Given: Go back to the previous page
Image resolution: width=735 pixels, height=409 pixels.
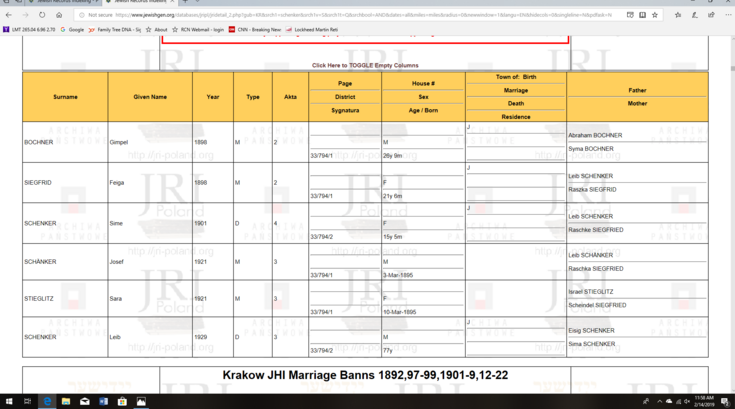Looking at the screenshot, I should tap(9, 15).
